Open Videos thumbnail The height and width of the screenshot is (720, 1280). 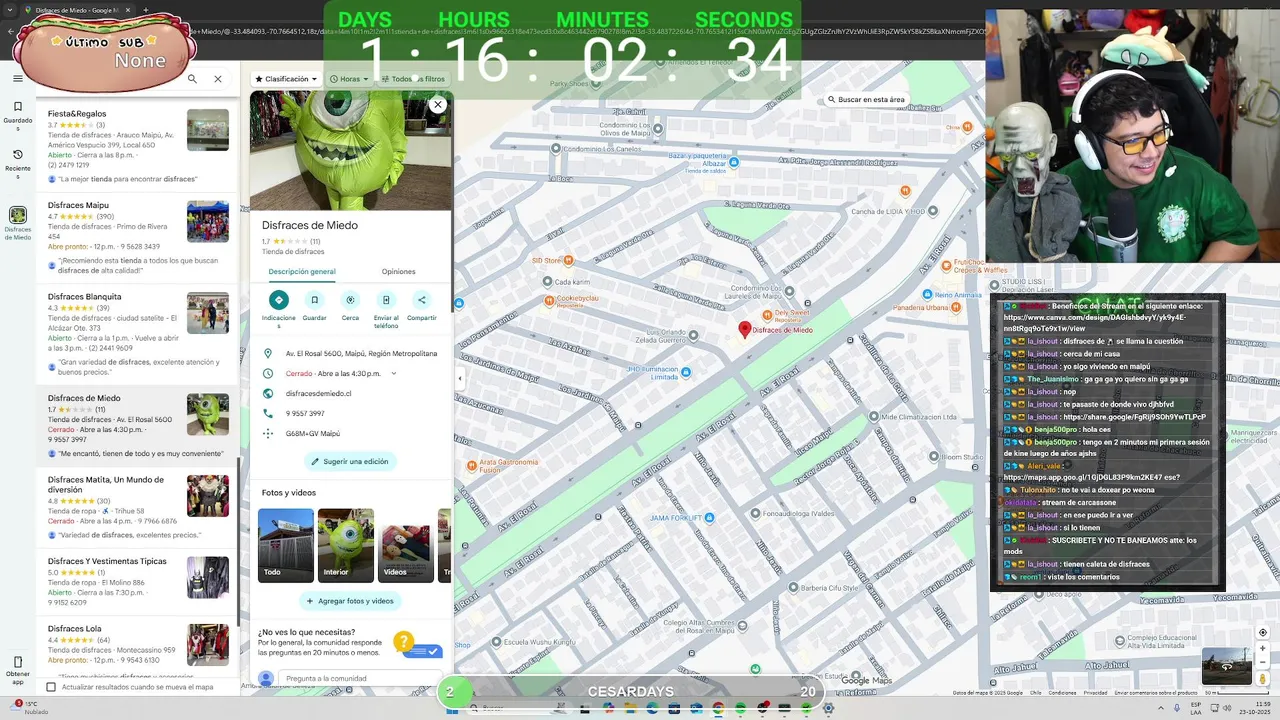406,545
